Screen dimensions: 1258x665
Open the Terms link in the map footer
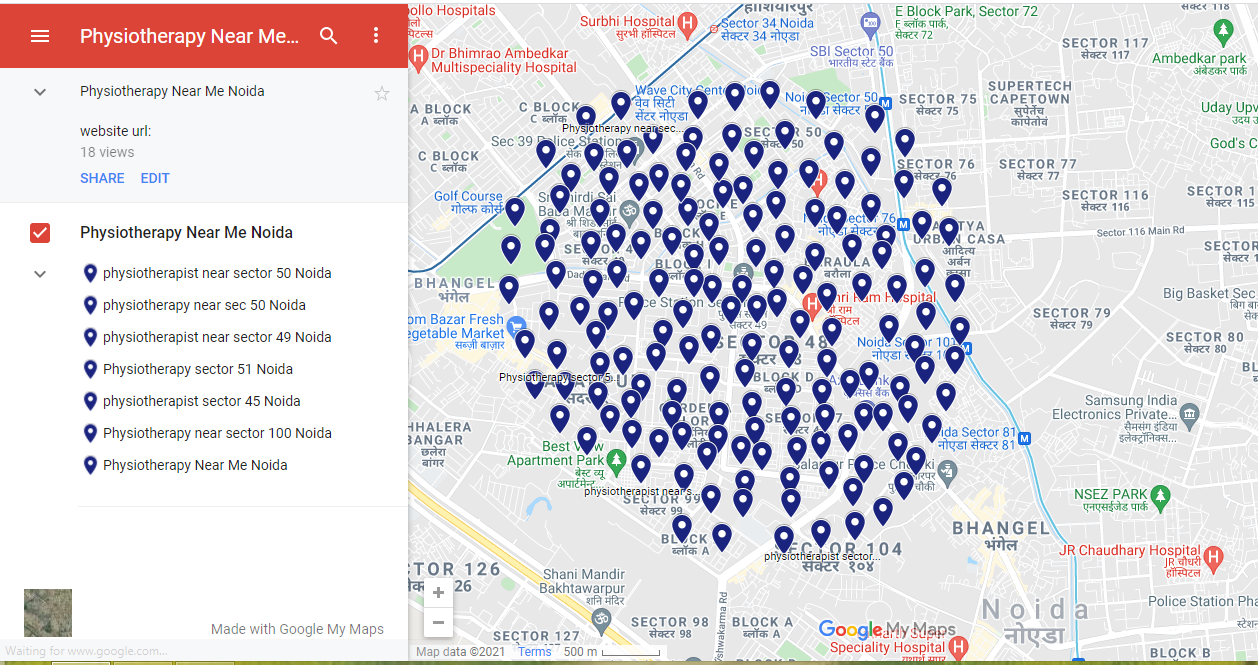[534, 651]
